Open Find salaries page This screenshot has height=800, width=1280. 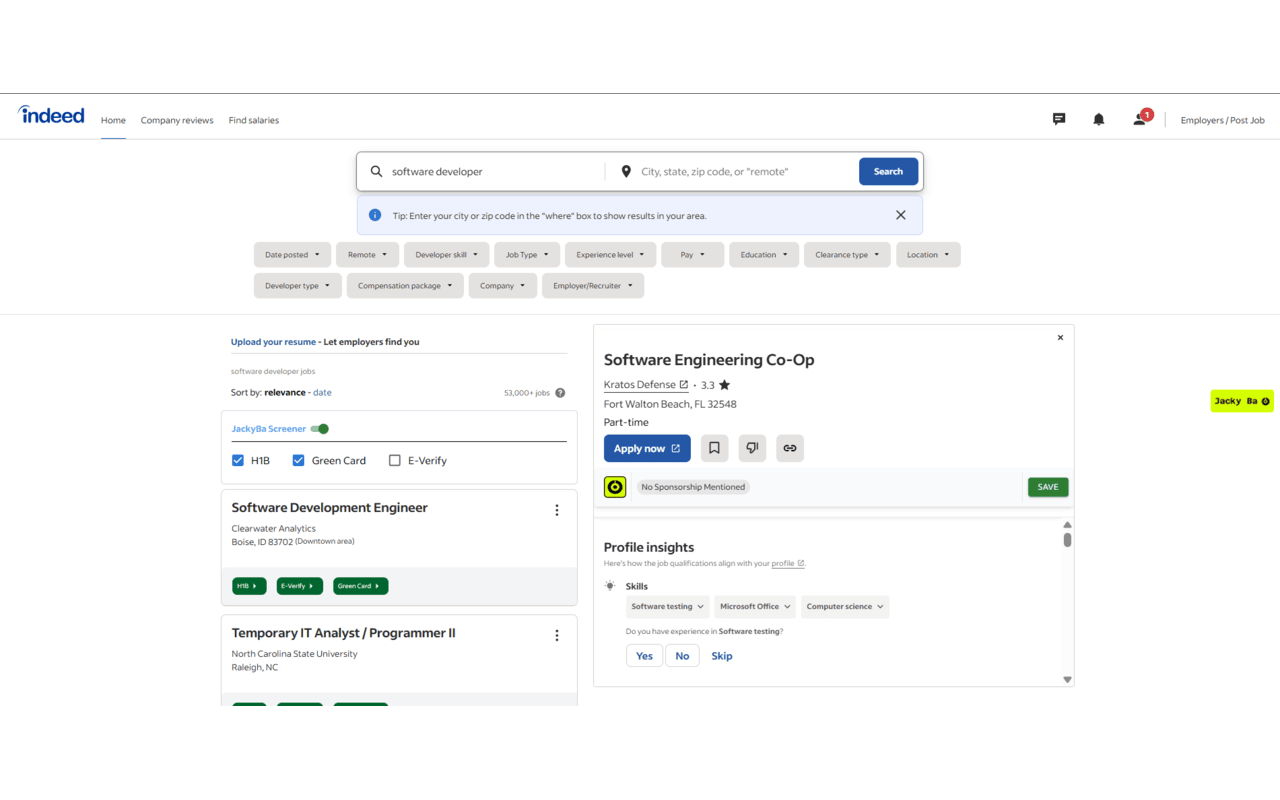254,120
